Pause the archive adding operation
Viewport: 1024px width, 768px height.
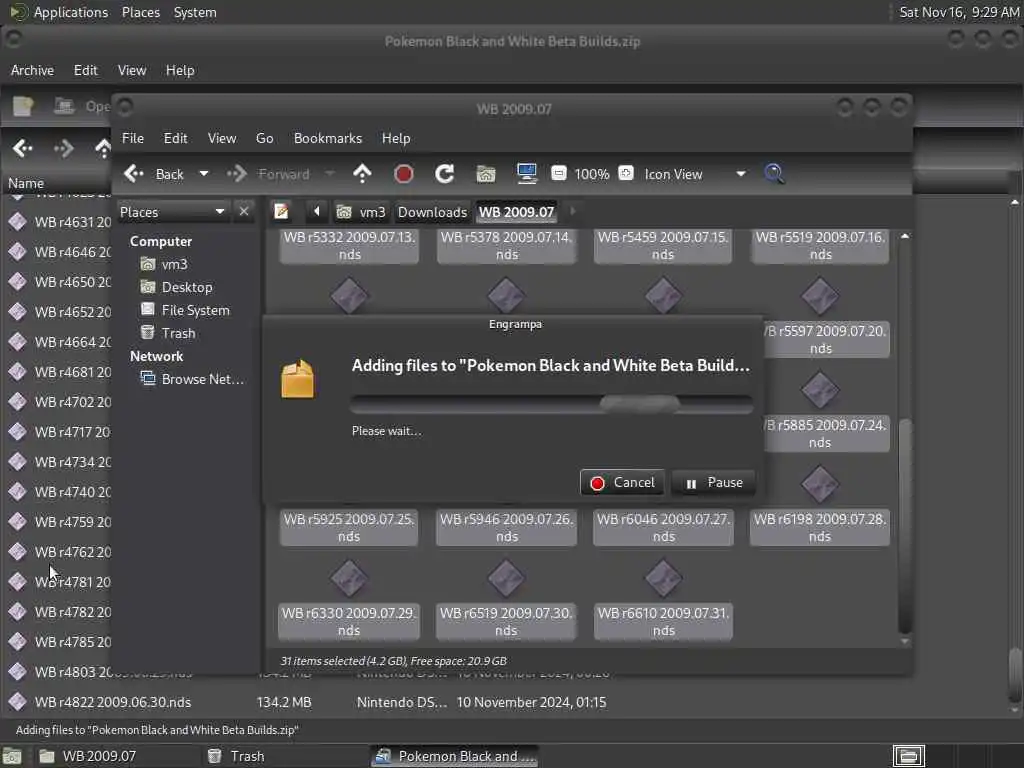[x=713, y=483]
